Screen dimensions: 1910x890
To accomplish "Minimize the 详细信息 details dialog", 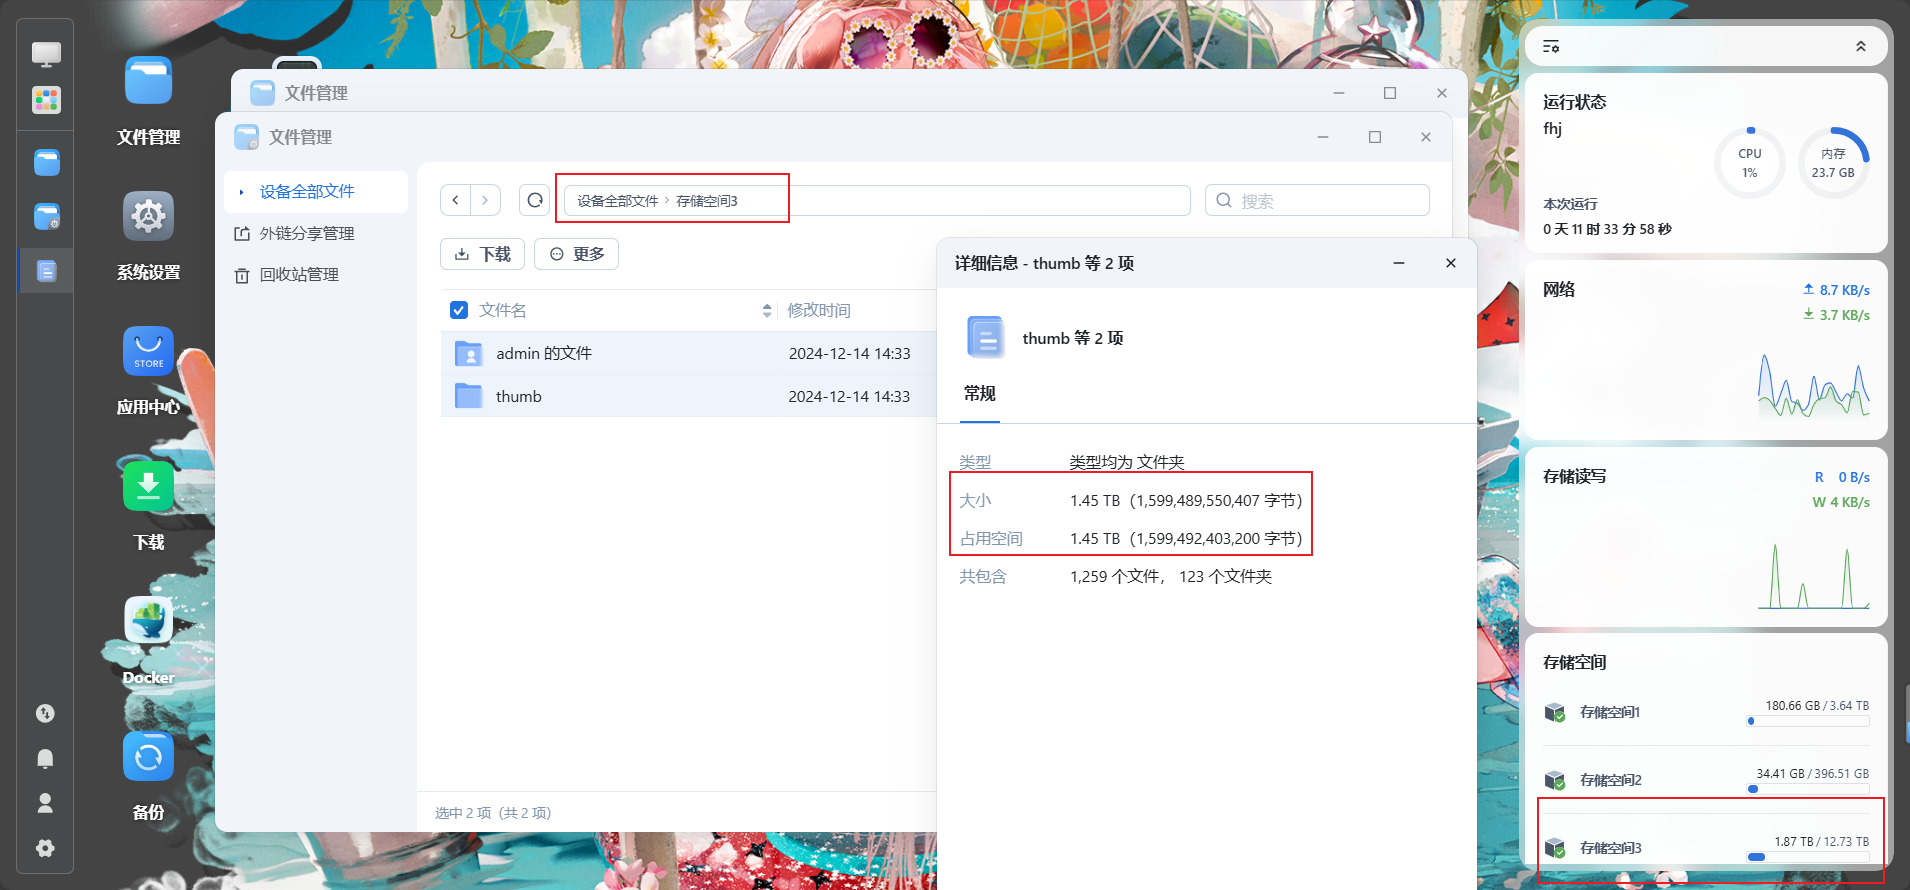I will pos(1399,263).
